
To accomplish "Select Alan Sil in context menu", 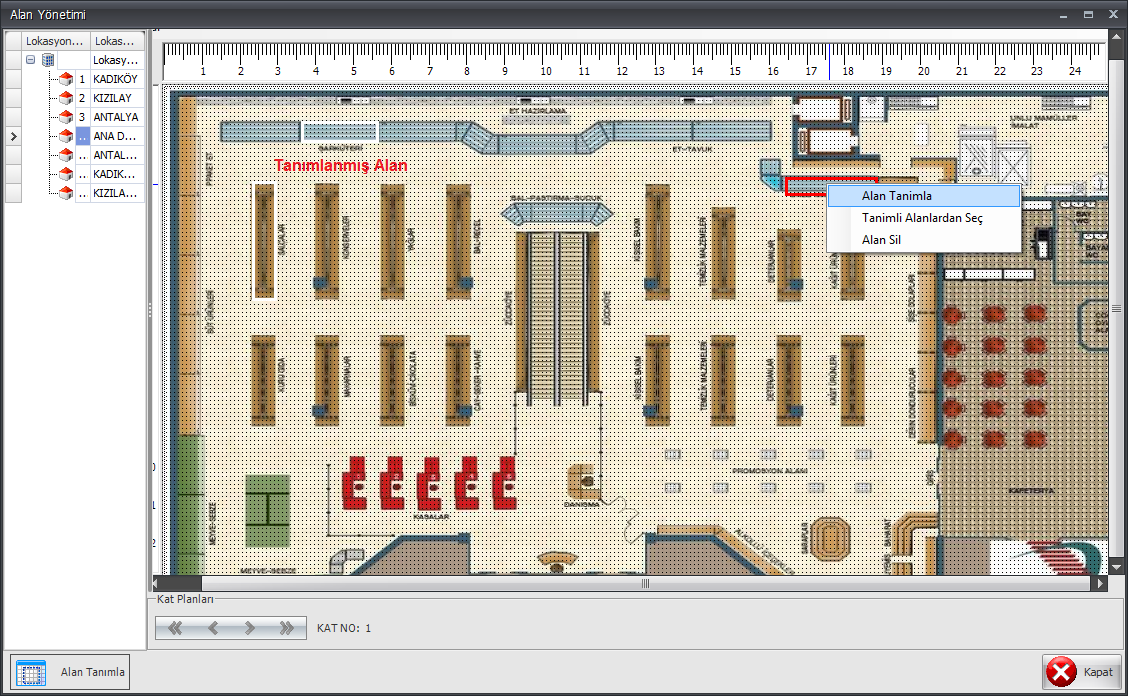I will (x=883, y=240).
